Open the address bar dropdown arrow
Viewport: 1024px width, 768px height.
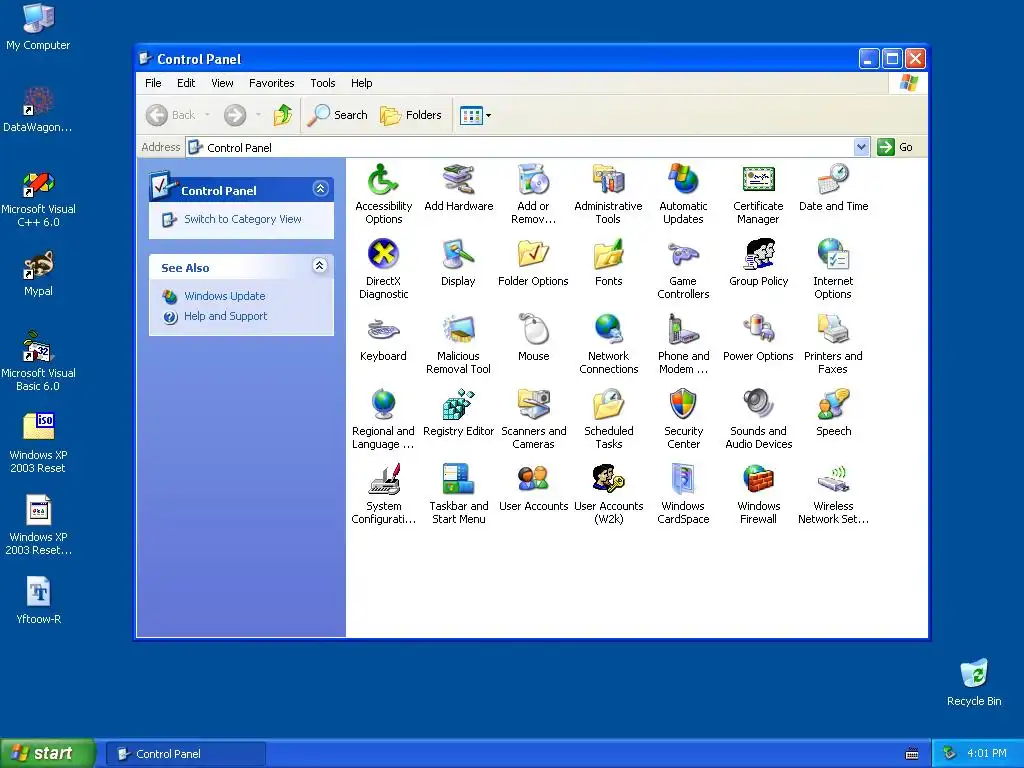[861, 147]
